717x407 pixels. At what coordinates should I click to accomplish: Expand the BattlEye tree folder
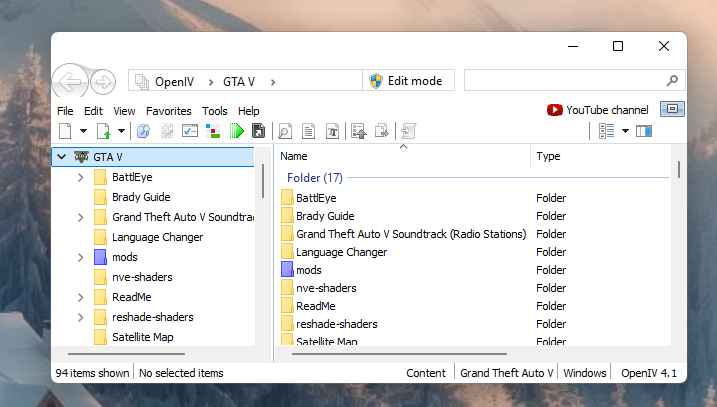pos(80,177)
